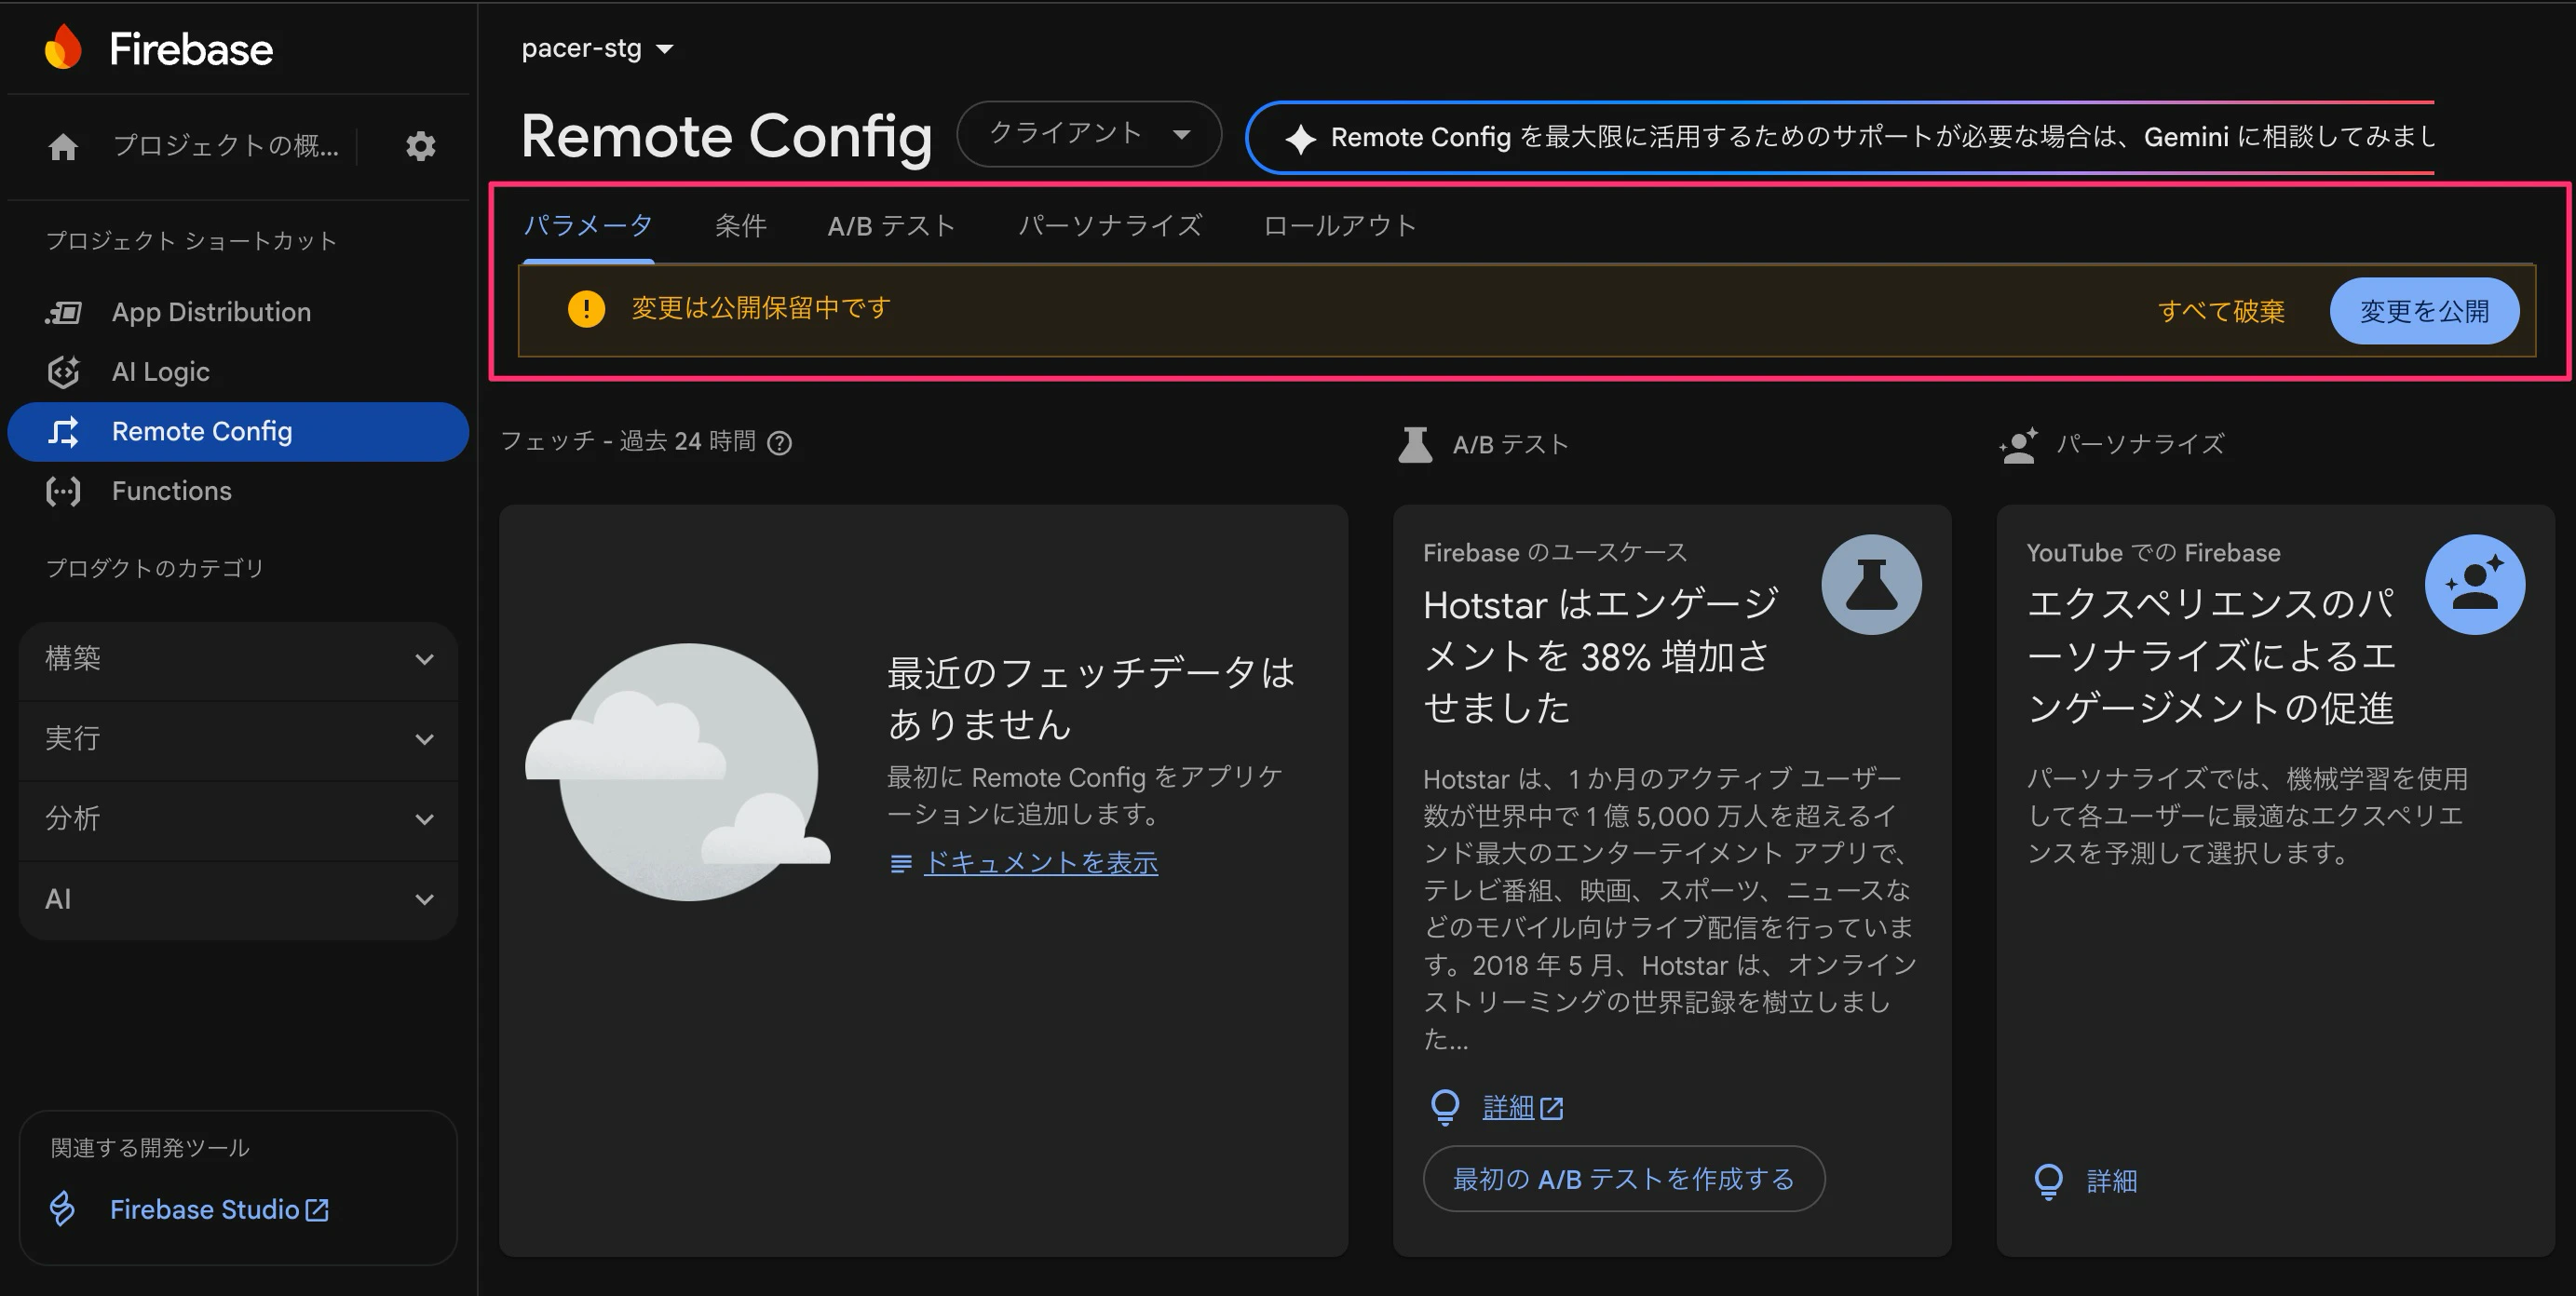Click the round flask icon on Hotstar card
Viewport: 2576px width, 1296px height.
(1871, 585)
